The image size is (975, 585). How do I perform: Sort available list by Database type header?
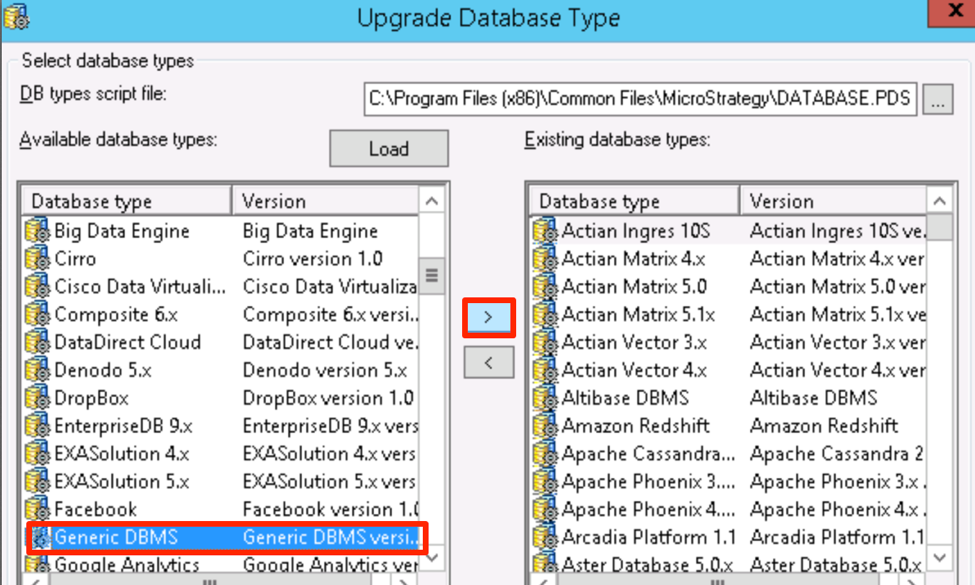tap(127, 201)
